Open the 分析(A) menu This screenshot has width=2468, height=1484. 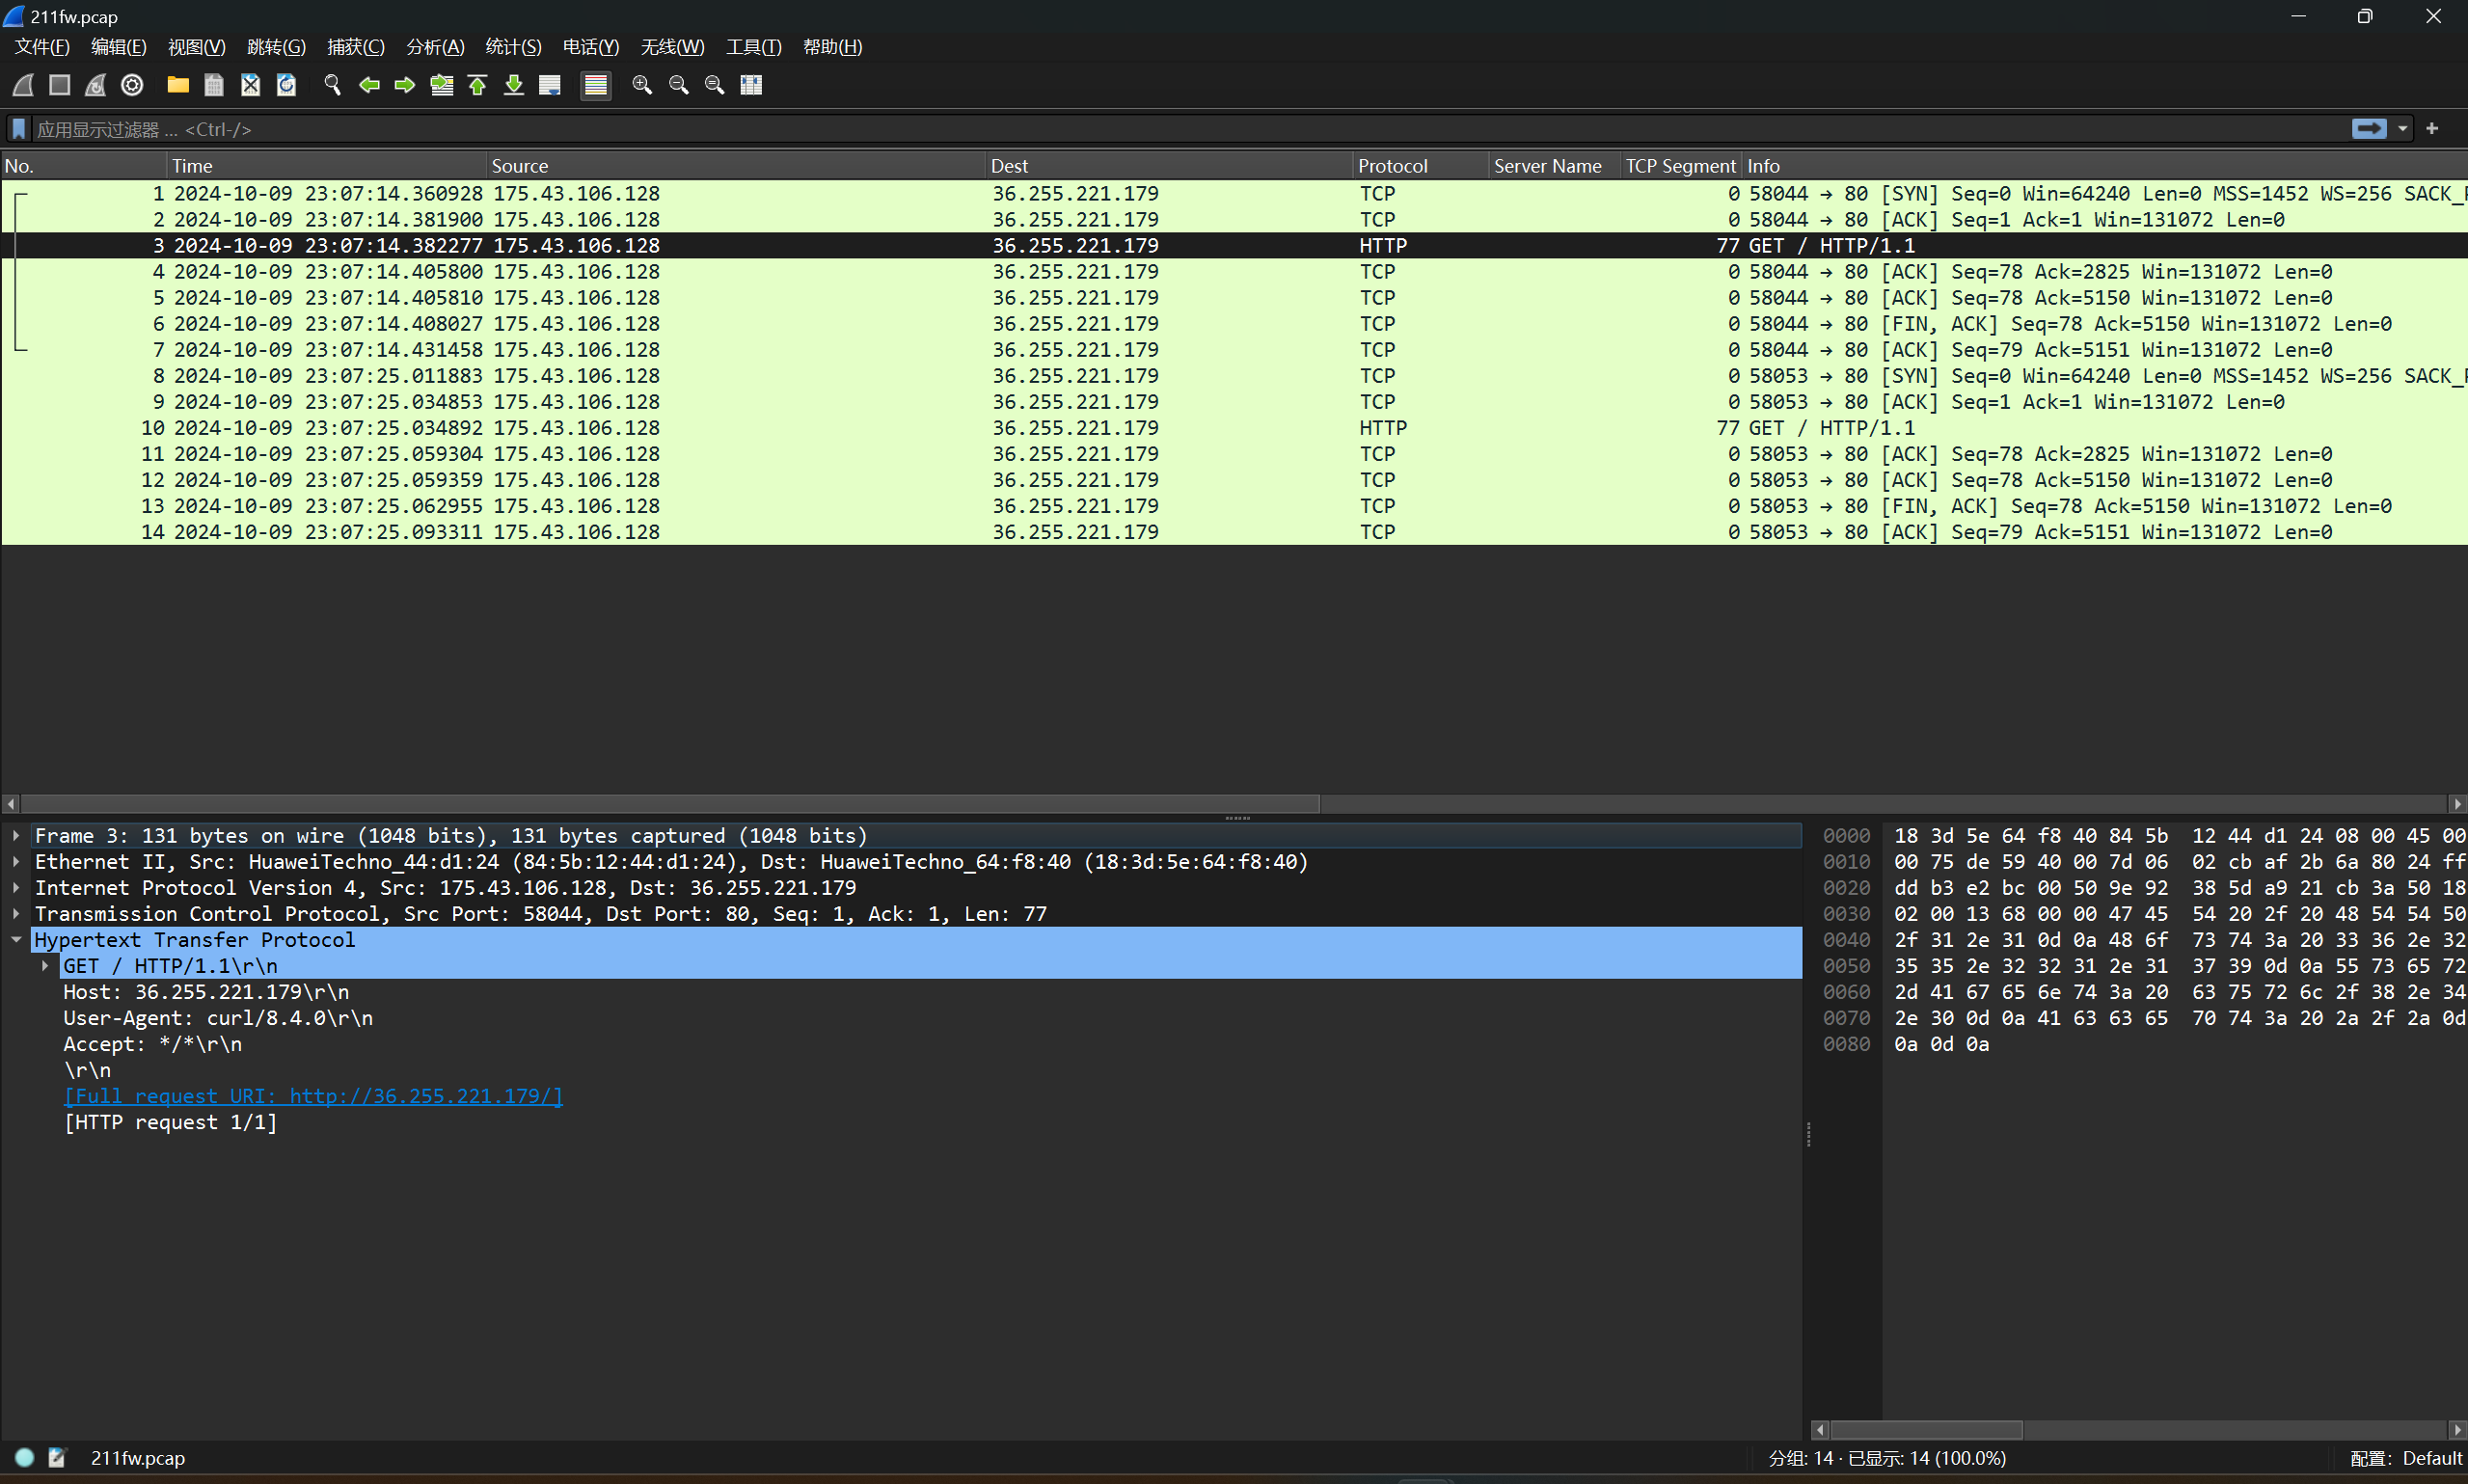[x=435, y=47]
